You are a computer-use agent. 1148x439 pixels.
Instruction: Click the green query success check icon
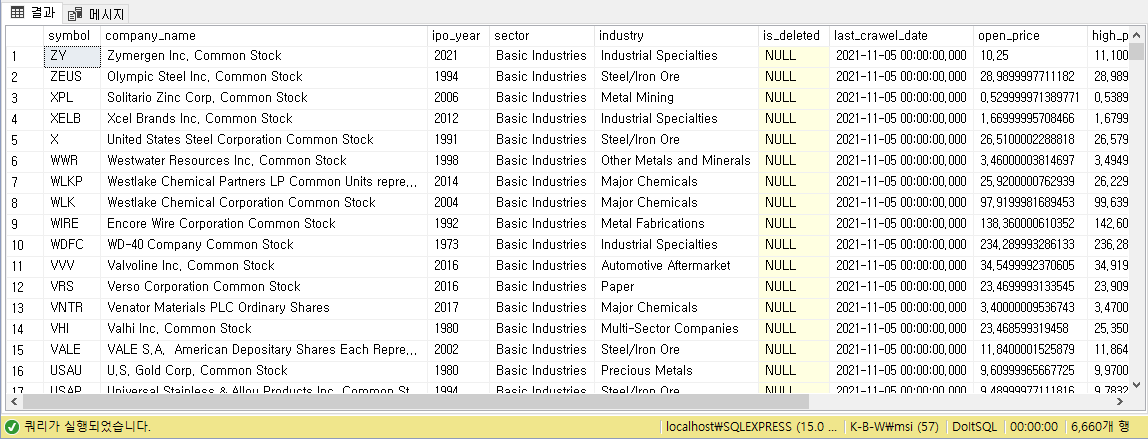[x=12, y=426]
